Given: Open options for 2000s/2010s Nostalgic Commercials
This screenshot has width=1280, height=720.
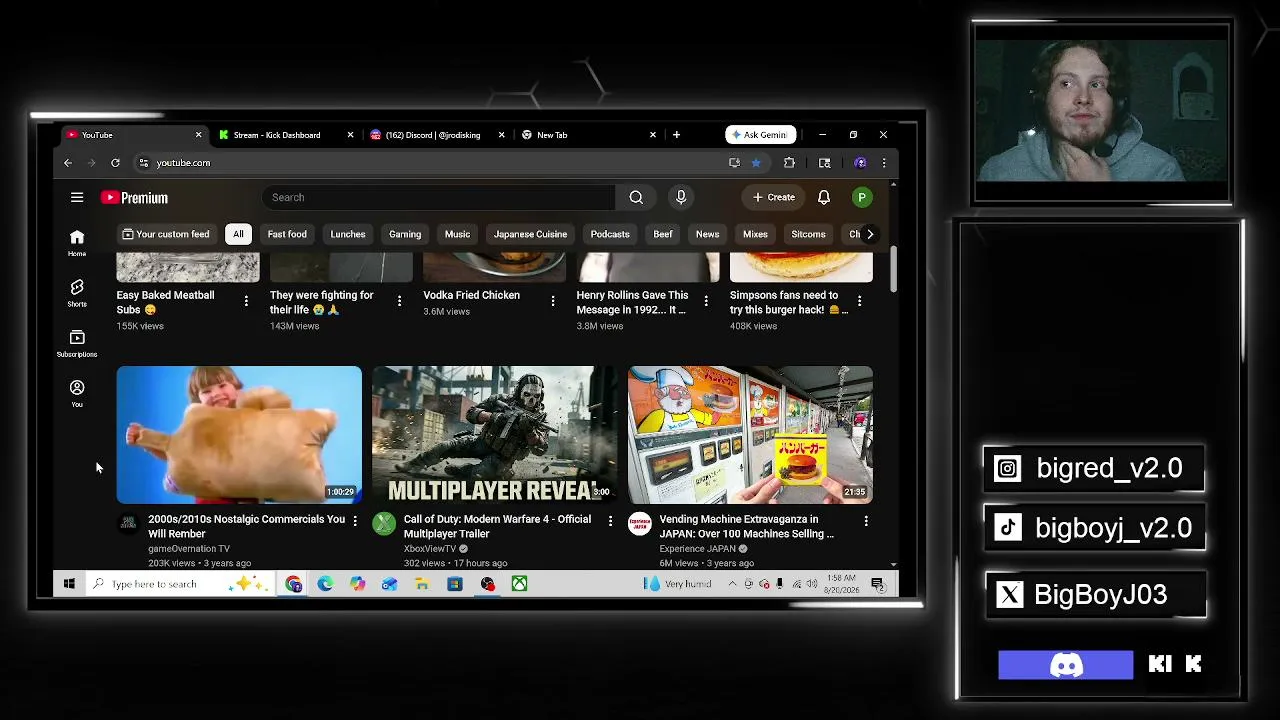Looking at the screenshot, I should pyautogui.click(x=354, y=521).
